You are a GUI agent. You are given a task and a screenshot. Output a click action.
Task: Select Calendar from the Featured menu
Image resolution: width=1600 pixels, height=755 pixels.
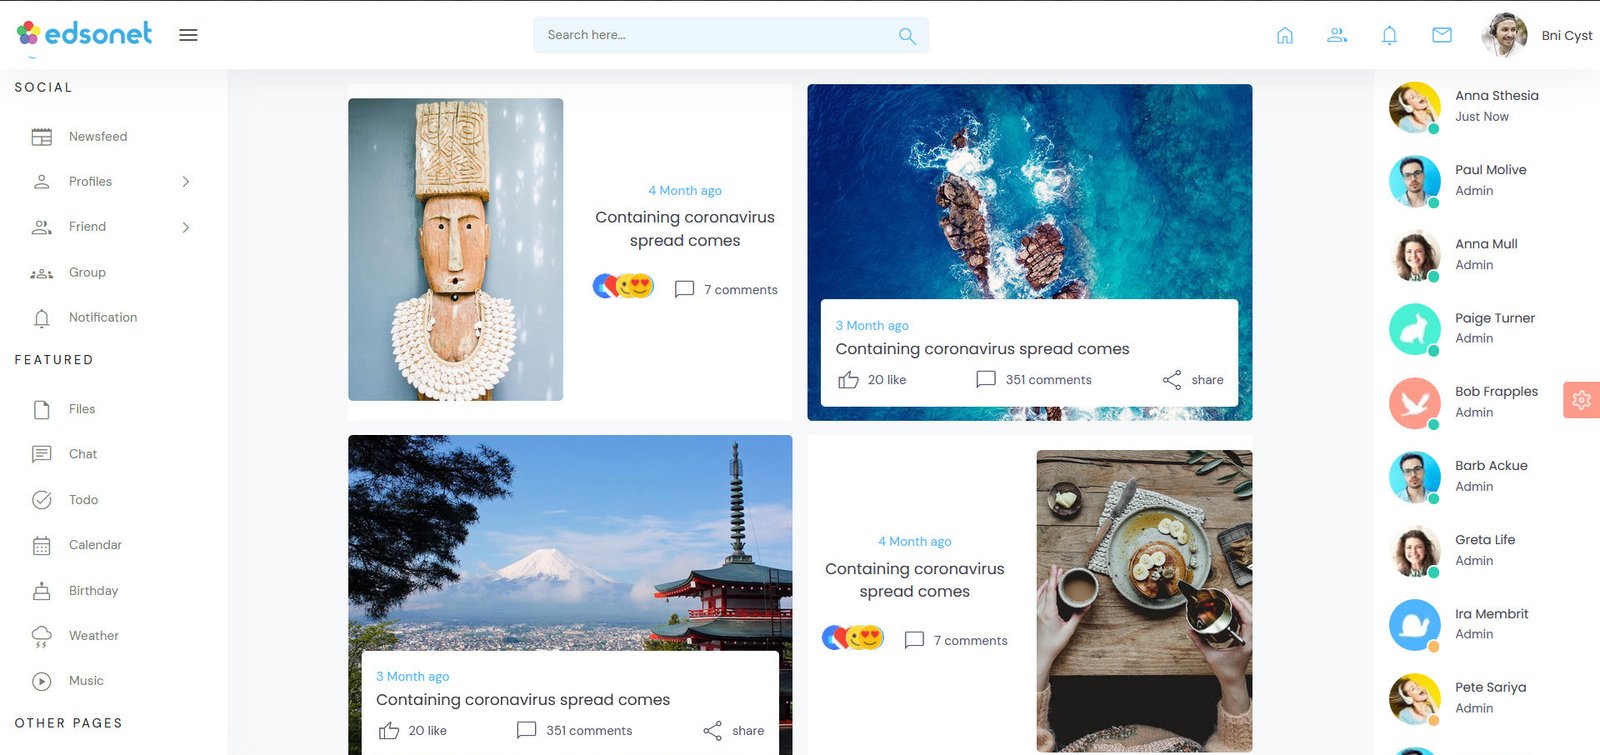(x=95, y=545)
